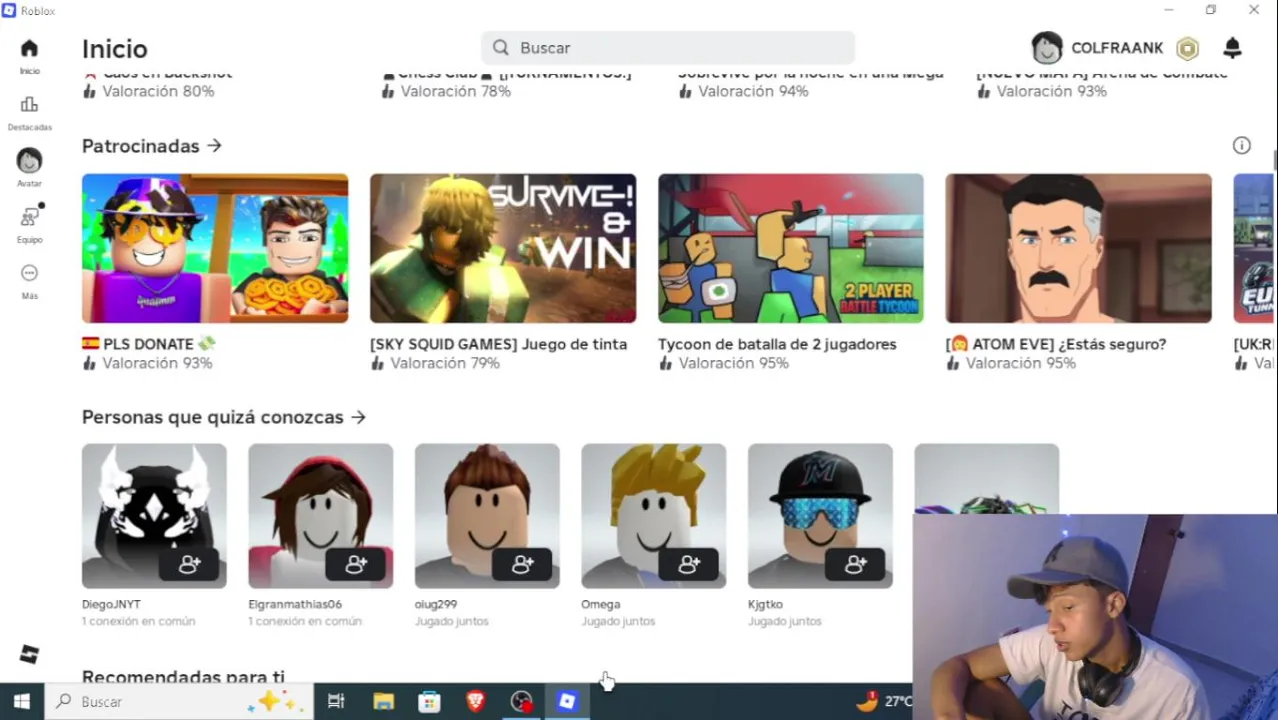Click the sponsored info icon
Image resolution: width=1278 pixels, height=720 pixels.
pos(1241,146)
